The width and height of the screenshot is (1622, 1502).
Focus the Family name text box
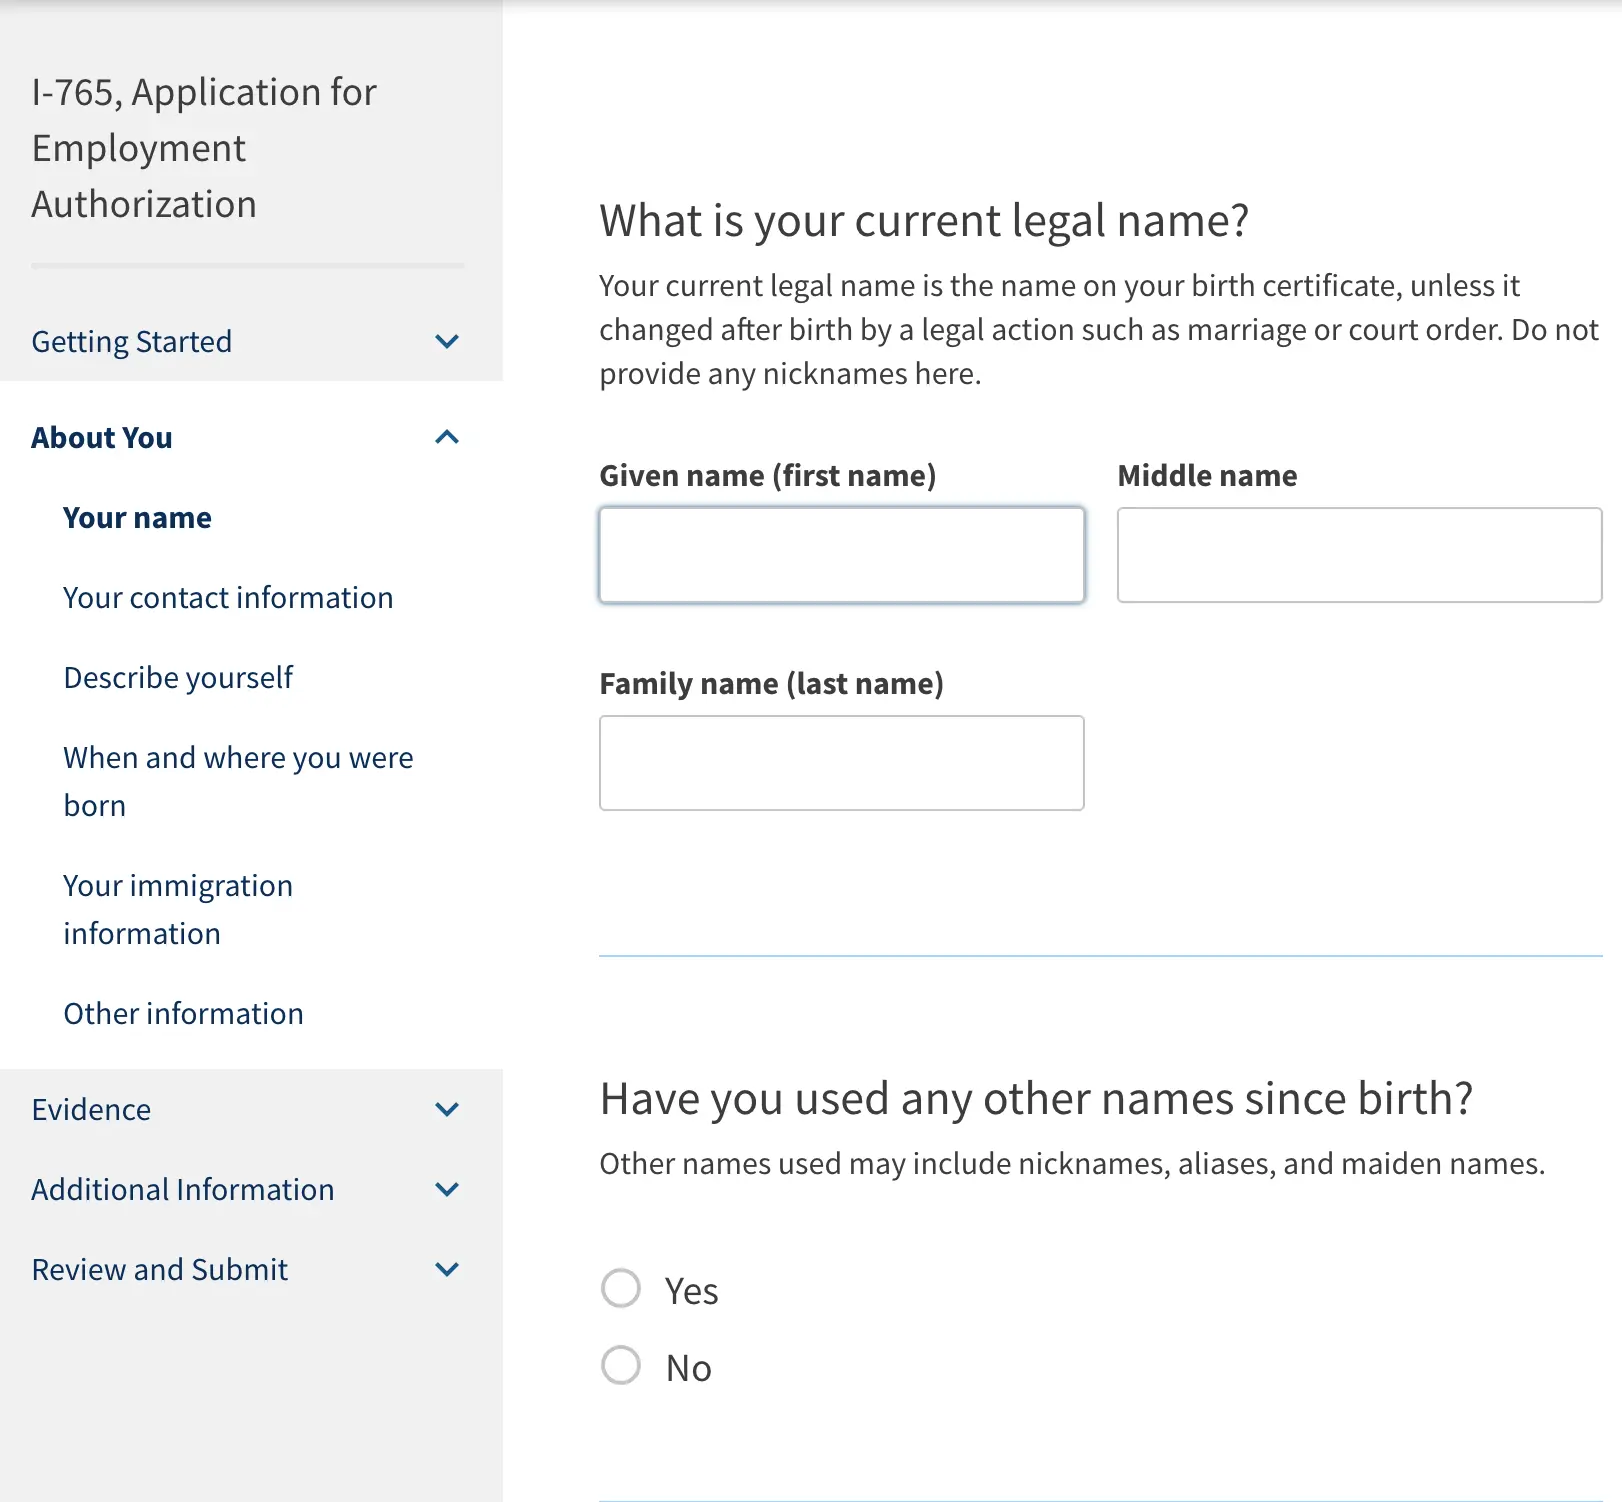click(841, 763)
